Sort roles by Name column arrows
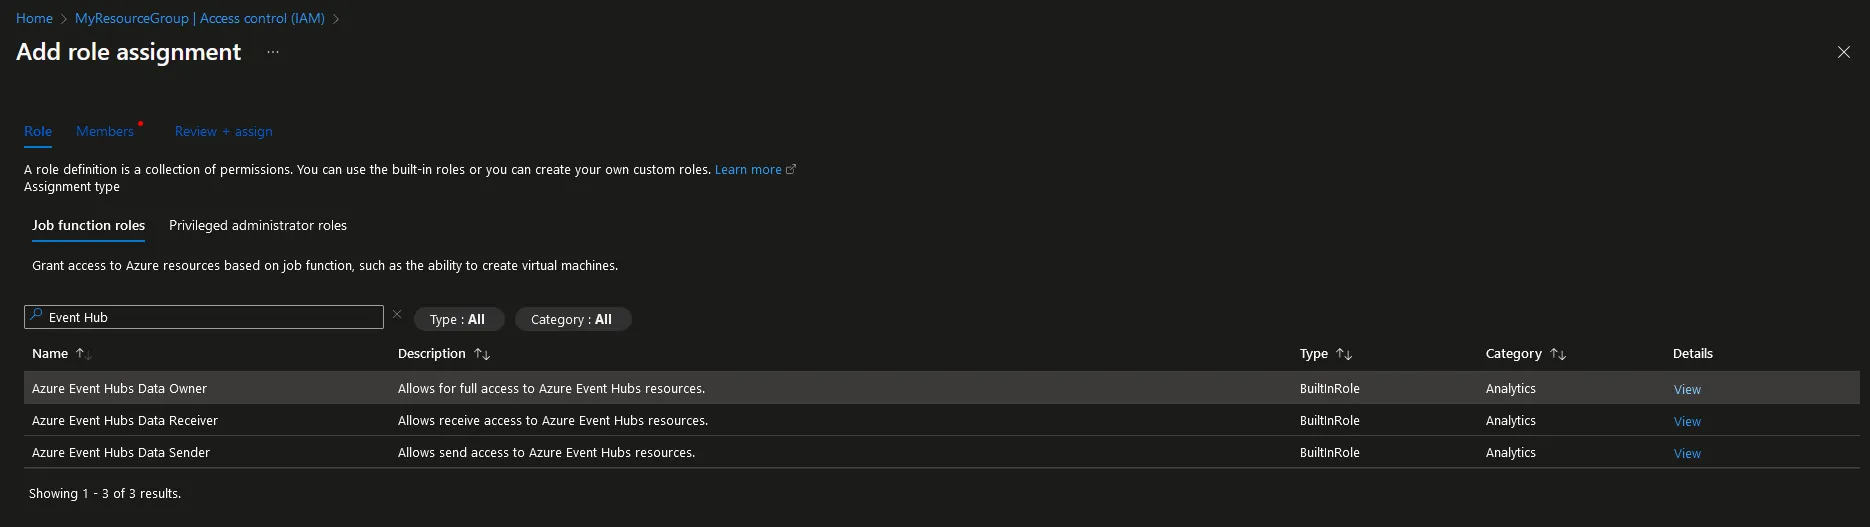 tap(83, 354)
